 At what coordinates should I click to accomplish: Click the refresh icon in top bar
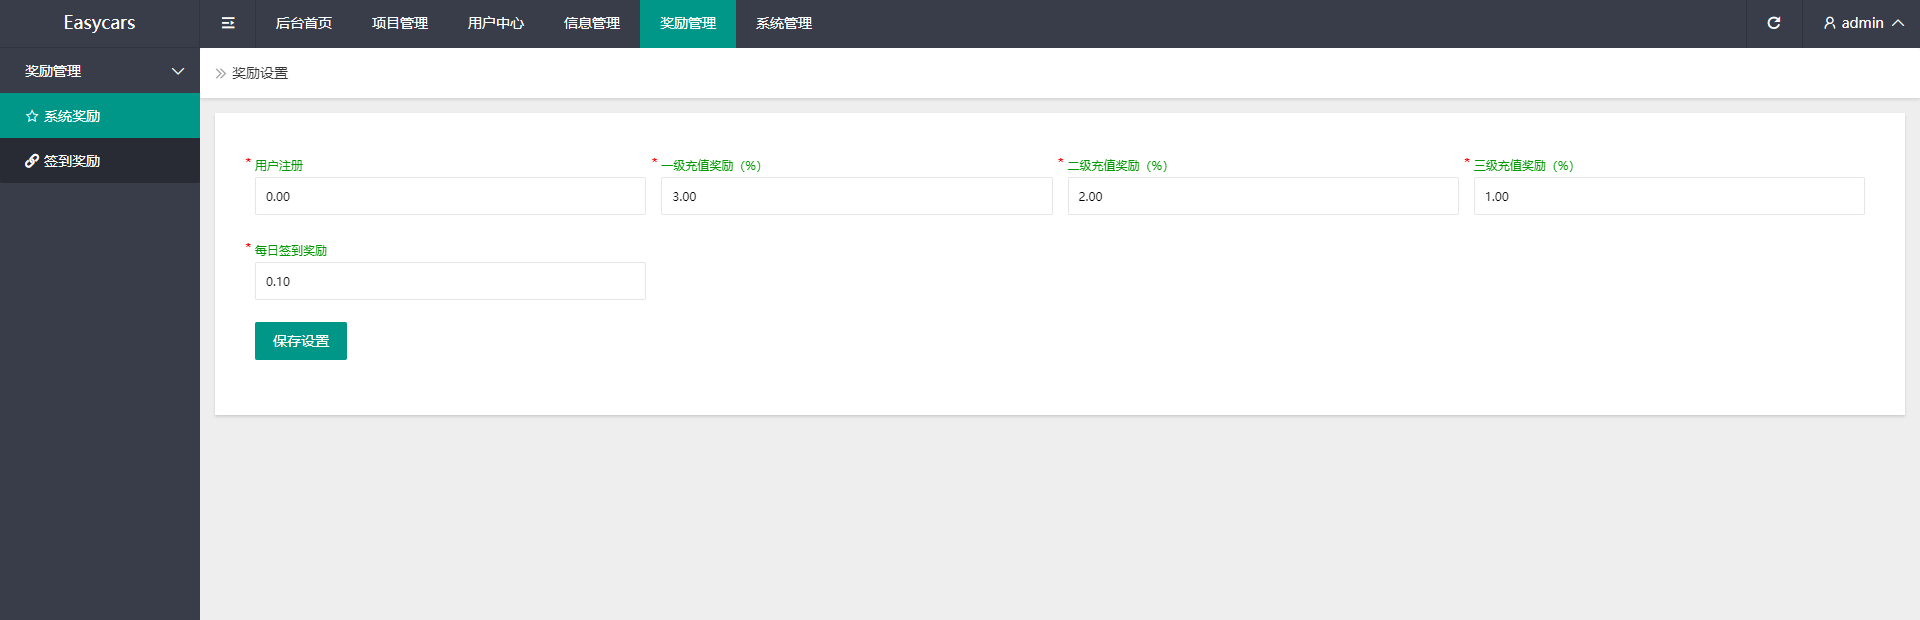[x=1774, y=23]
